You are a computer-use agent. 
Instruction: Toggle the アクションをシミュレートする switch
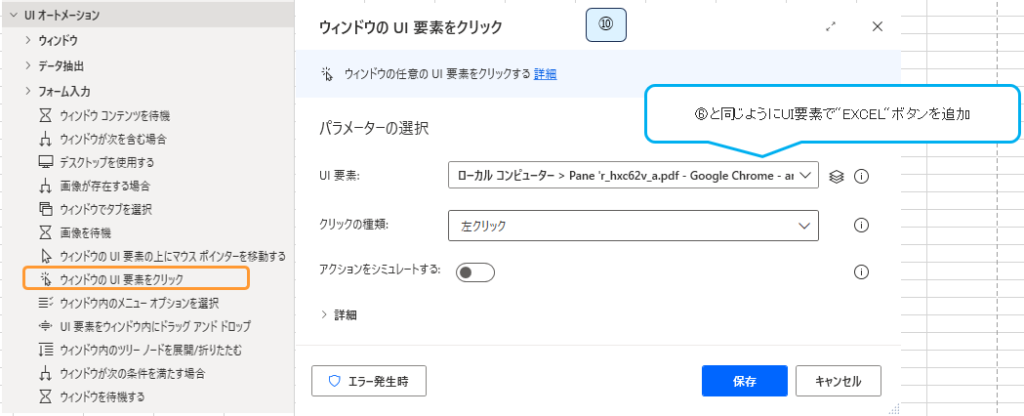(x=476, y=272)
